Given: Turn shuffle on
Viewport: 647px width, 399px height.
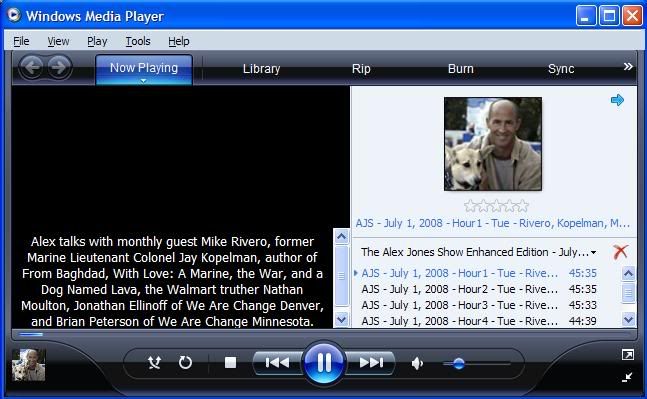Looking at the screenshot, I should tap(154, 363).
